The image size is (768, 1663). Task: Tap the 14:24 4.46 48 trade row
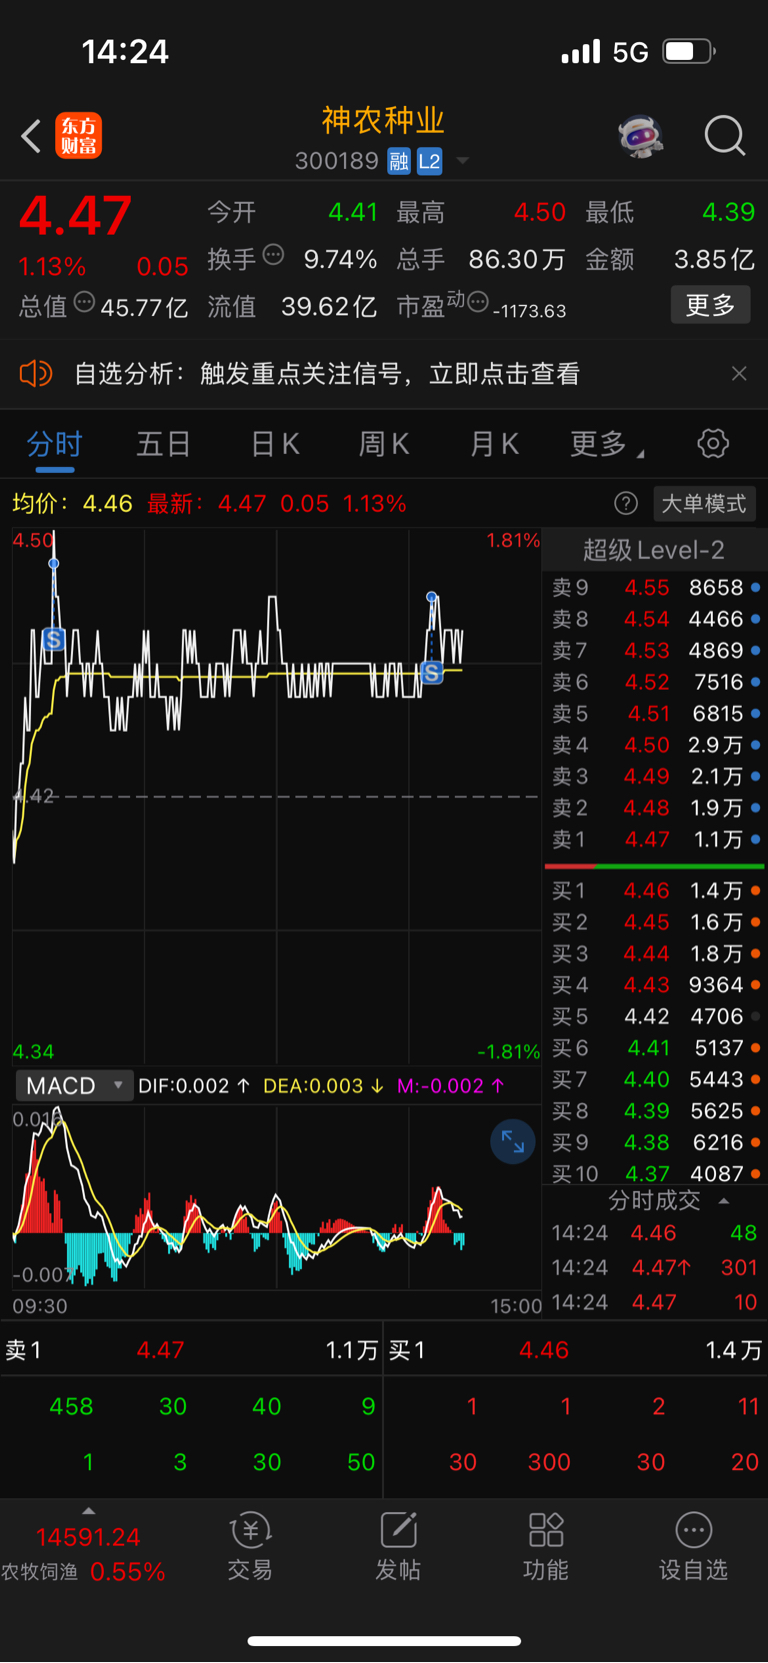(655, 1234)
